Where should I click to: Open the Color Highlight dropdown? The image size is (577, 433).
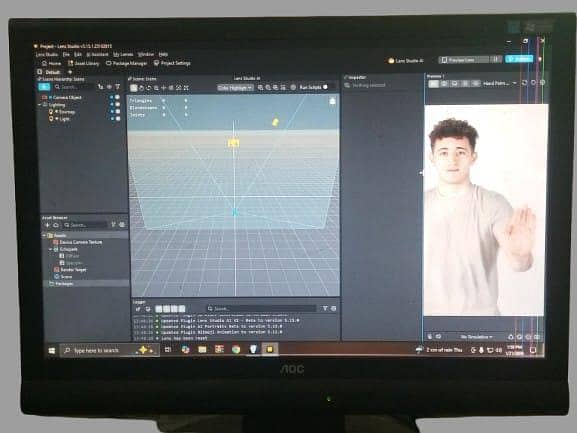[235, 88]
